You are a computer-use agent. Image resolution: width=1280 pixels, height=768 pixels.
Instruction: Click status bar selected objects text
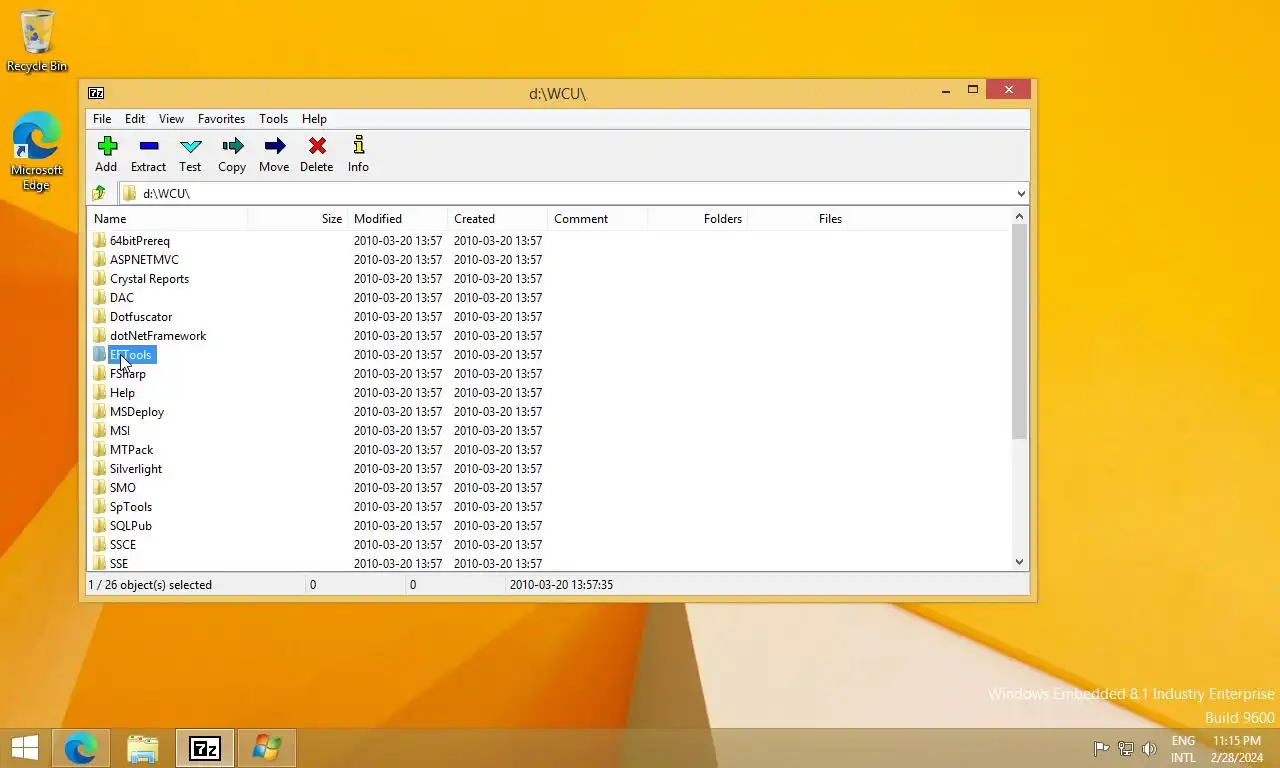pos(150,585)
